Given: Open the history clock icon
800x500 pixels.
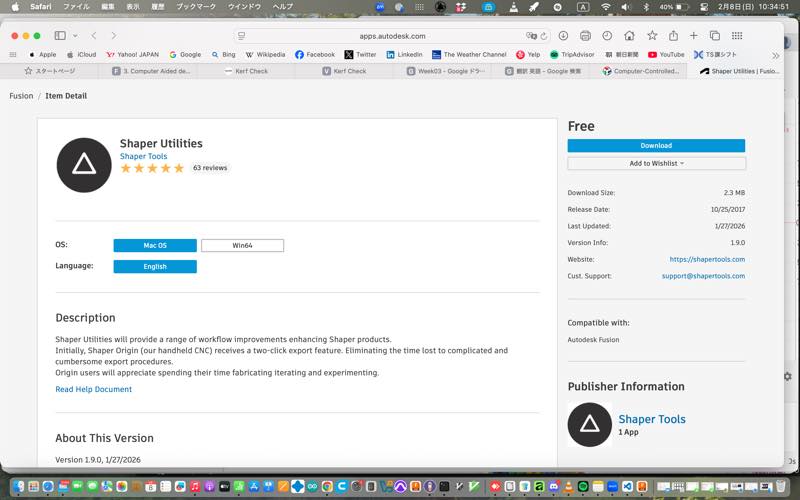Looking at the screenshot, I should [607, 36].
